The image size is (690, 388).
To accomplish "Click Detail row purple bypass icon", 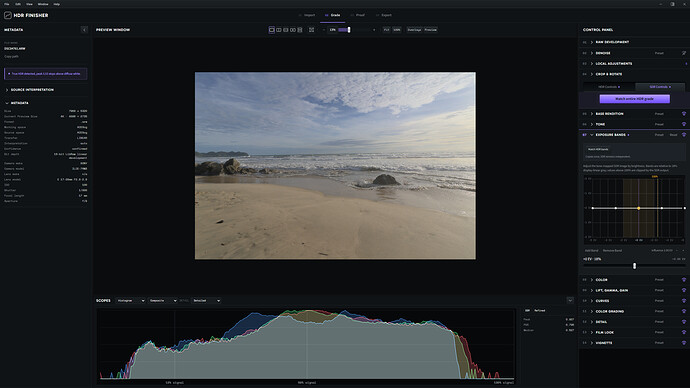I will (684, 322).
